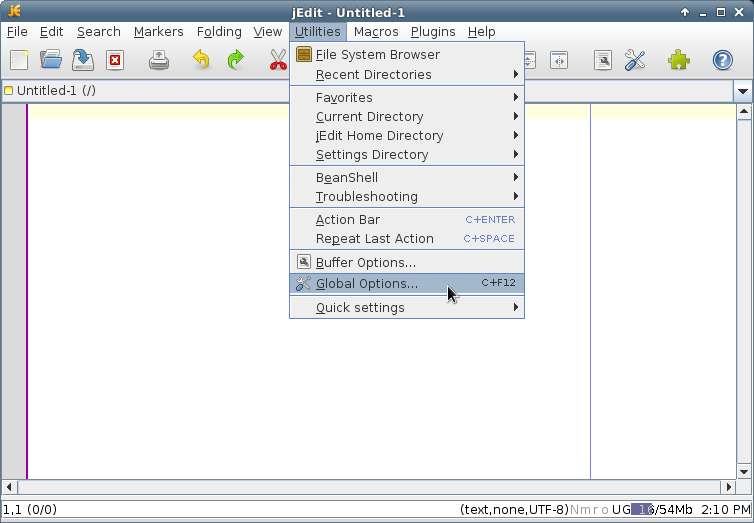
Task: Click the 'G' indicator in status bar
Action: pyautogui.click(x=626, y=510)
